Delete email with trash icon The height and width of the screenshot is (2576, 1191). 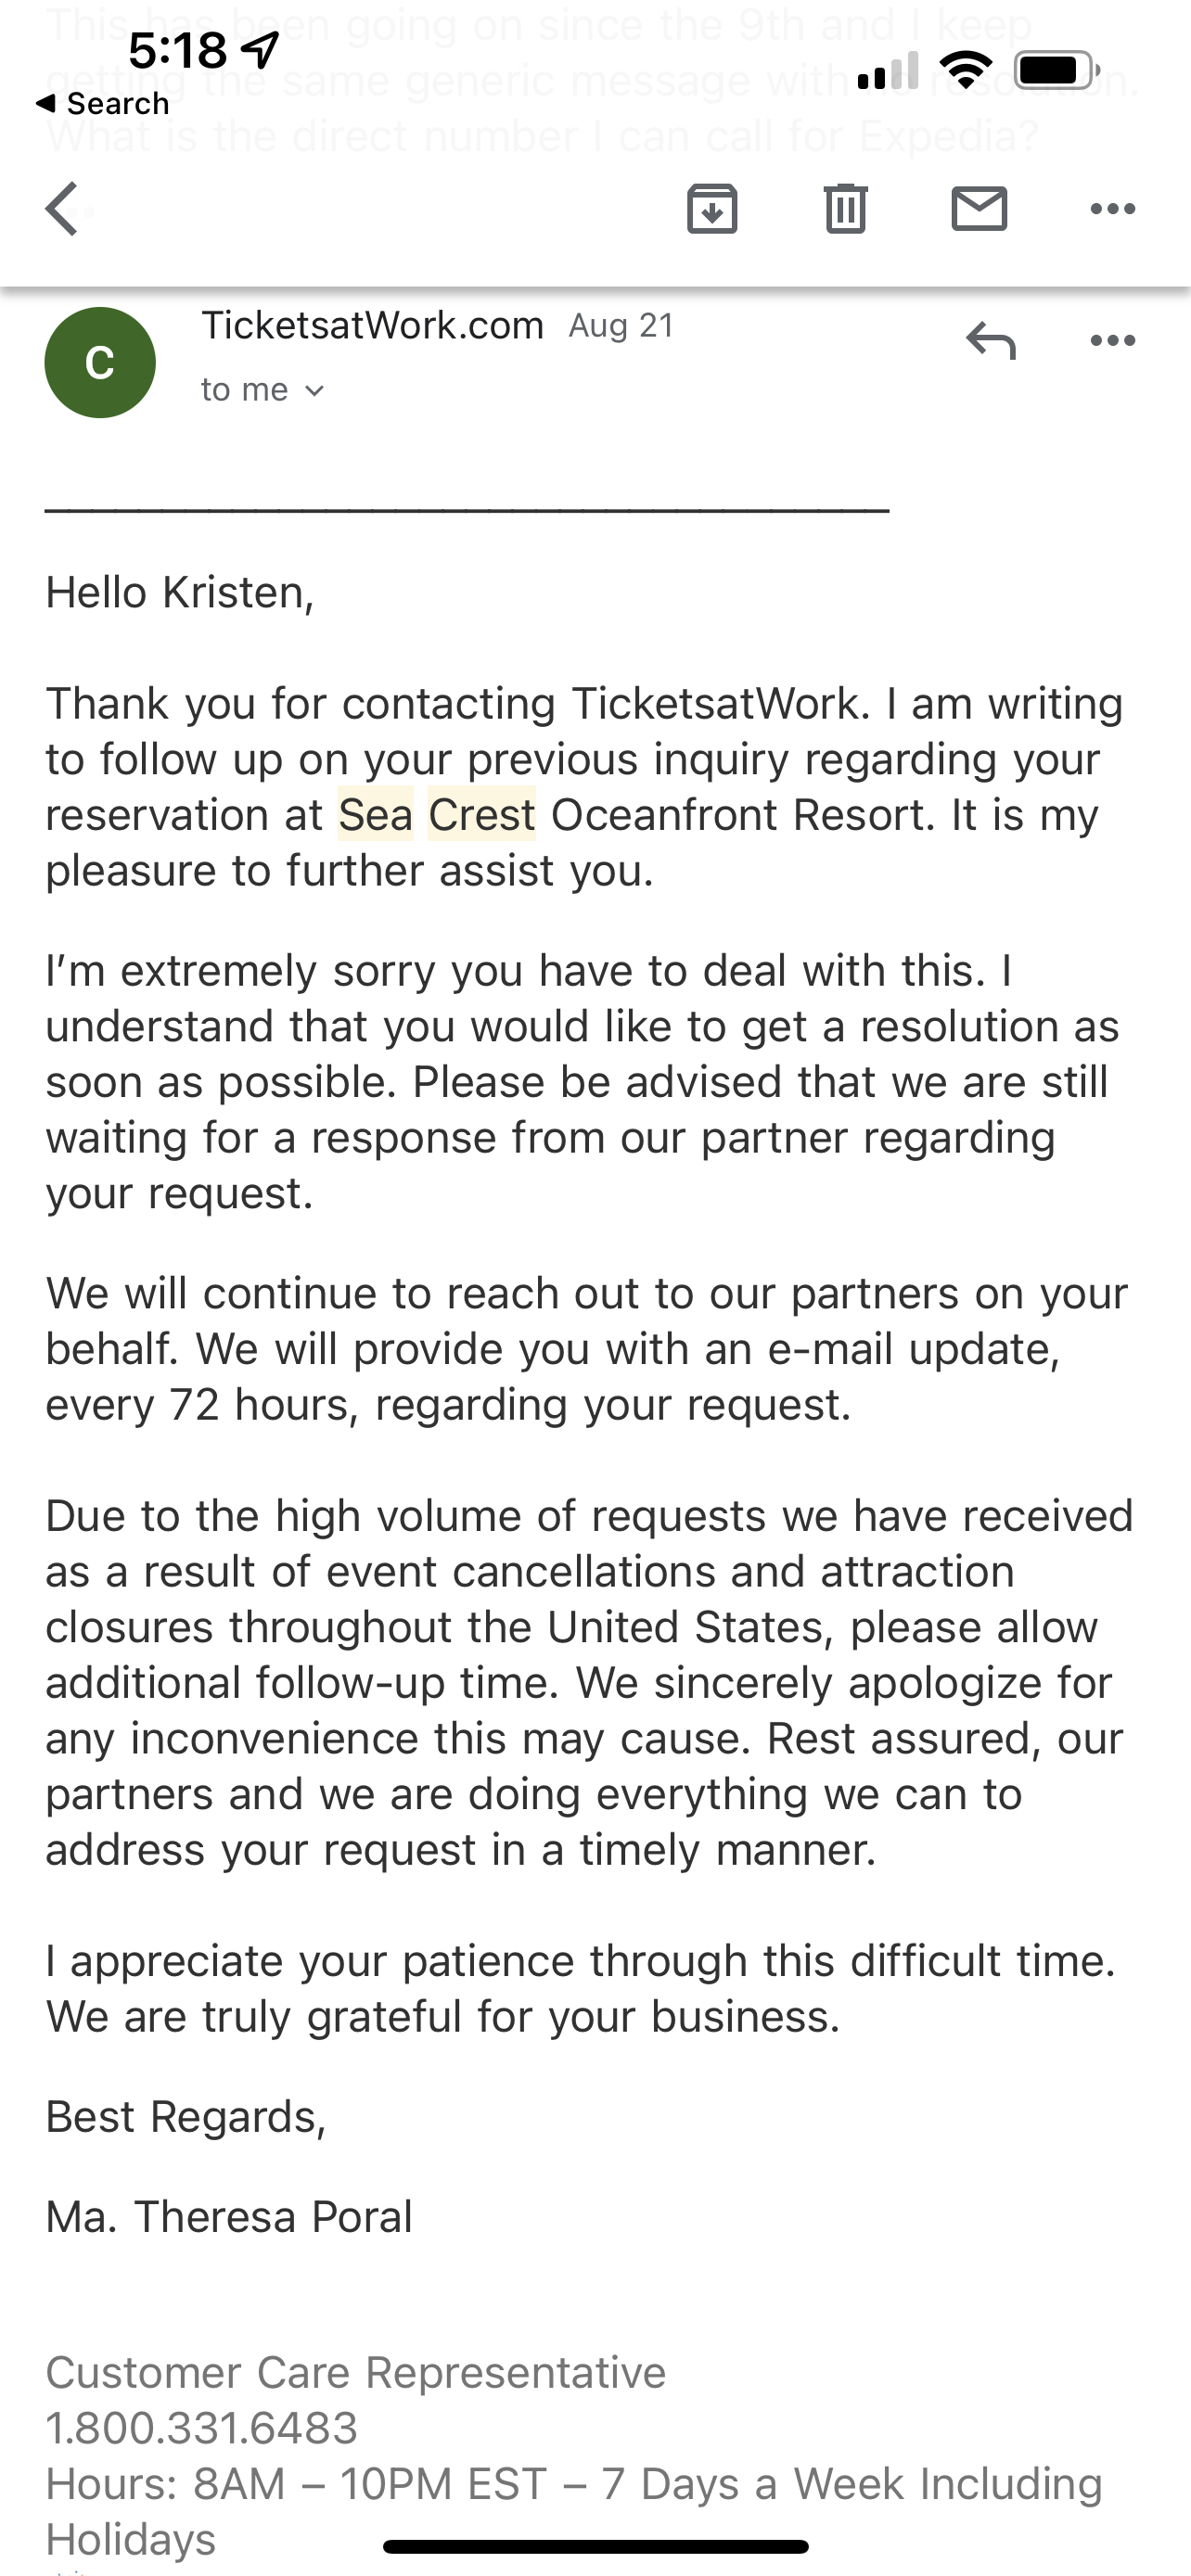pos(845,209)
